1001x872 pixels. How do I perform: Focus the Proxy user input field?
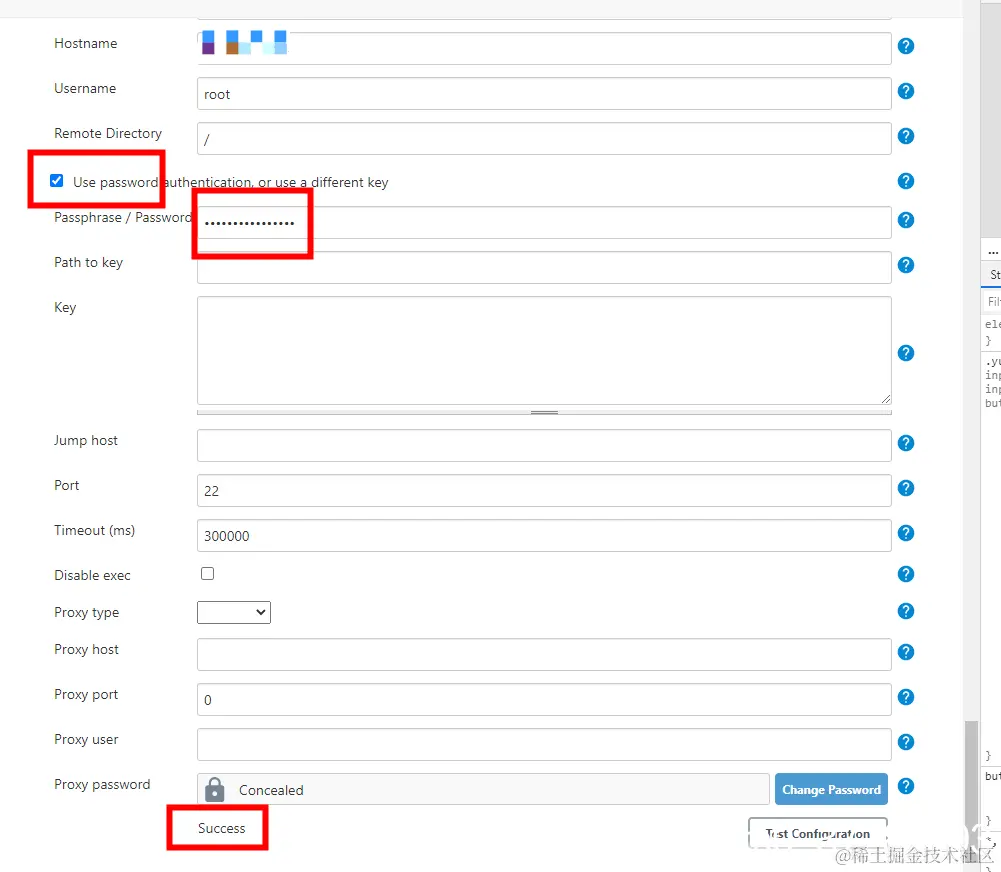coord(544,744)
